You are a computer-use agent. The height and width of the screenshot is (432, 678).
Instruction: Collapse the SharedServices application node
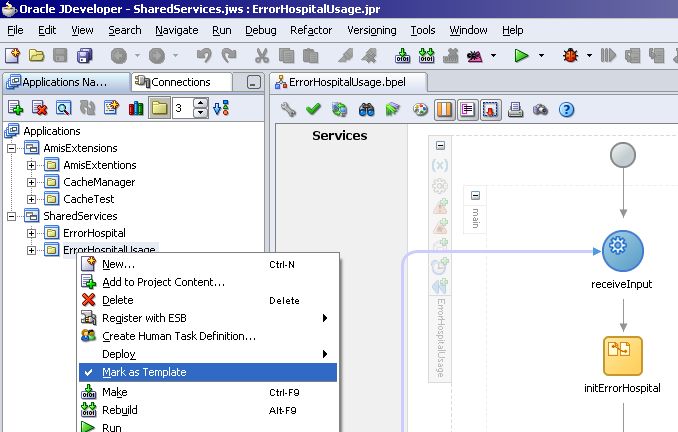[x=13, y=216]
